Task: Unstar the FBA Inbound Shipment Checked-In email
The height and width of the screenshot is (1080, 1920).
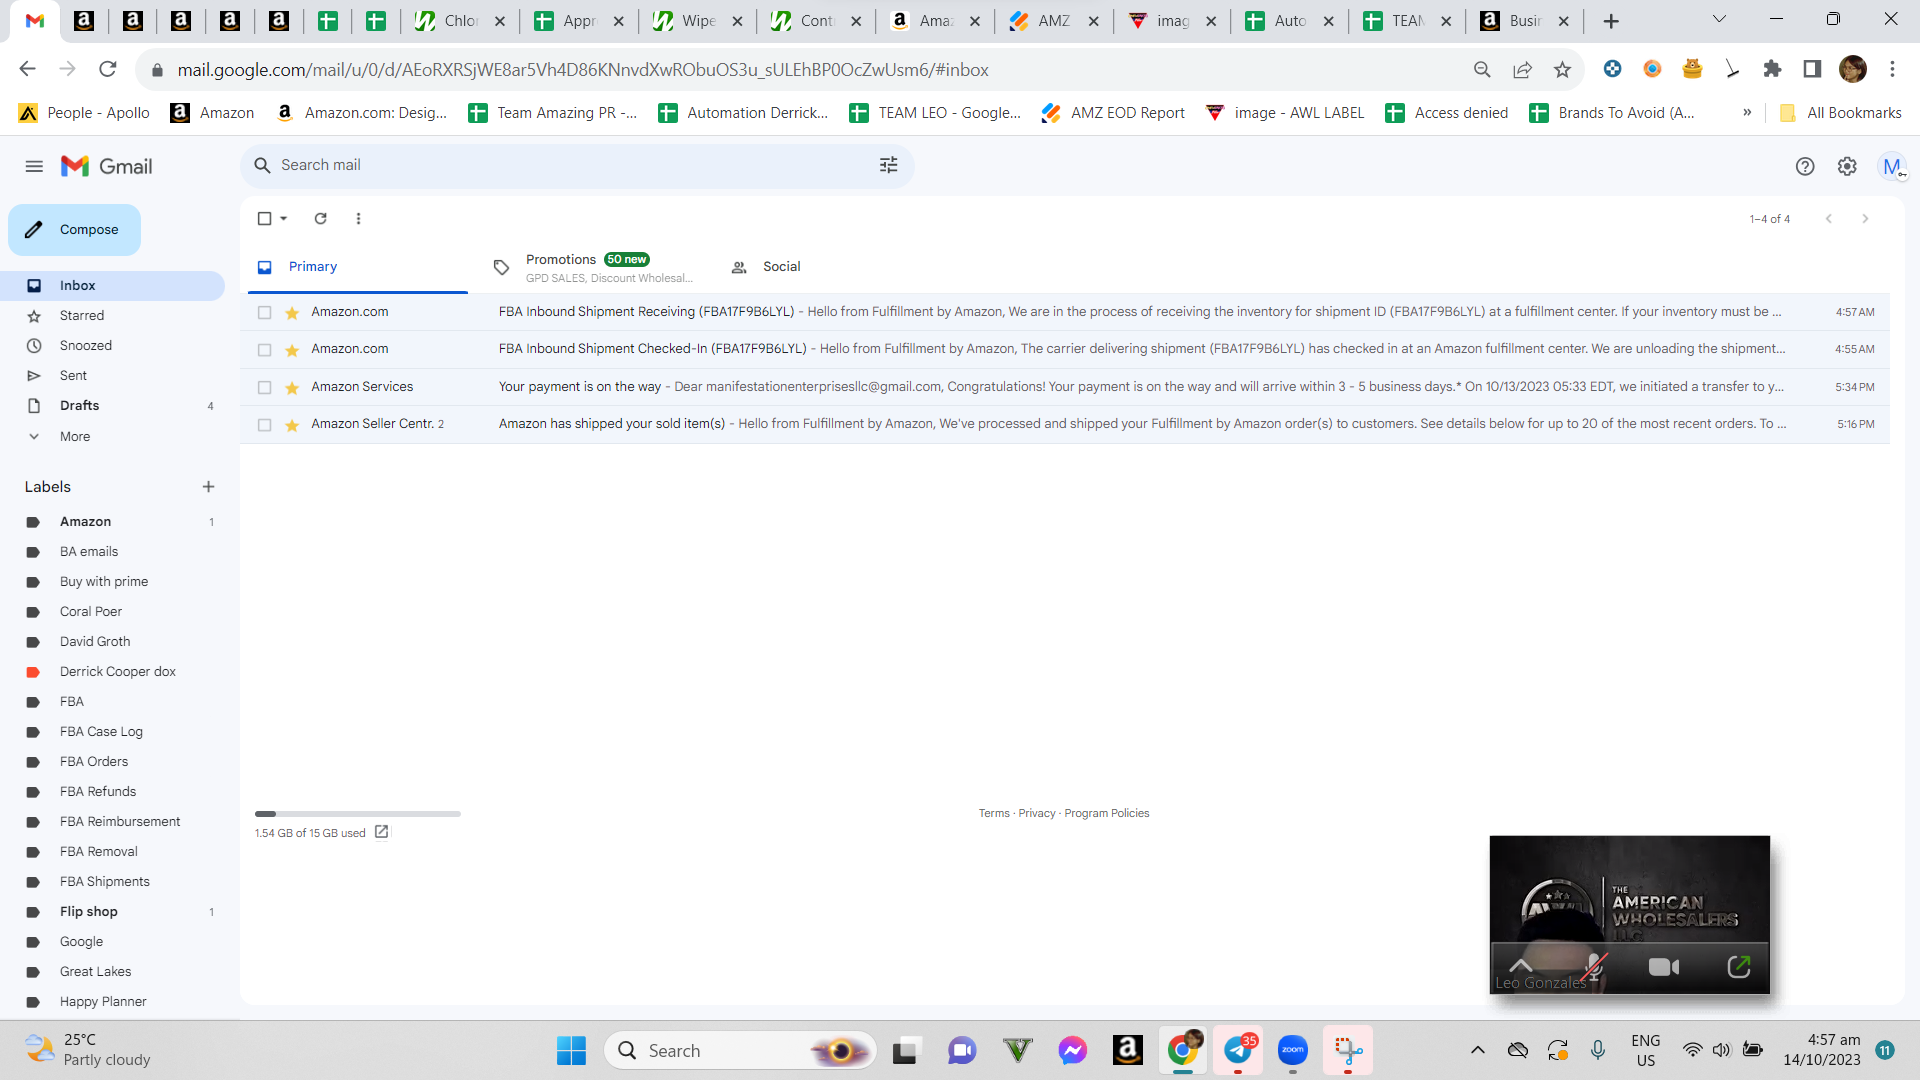Action: click(x=292, y=350)
